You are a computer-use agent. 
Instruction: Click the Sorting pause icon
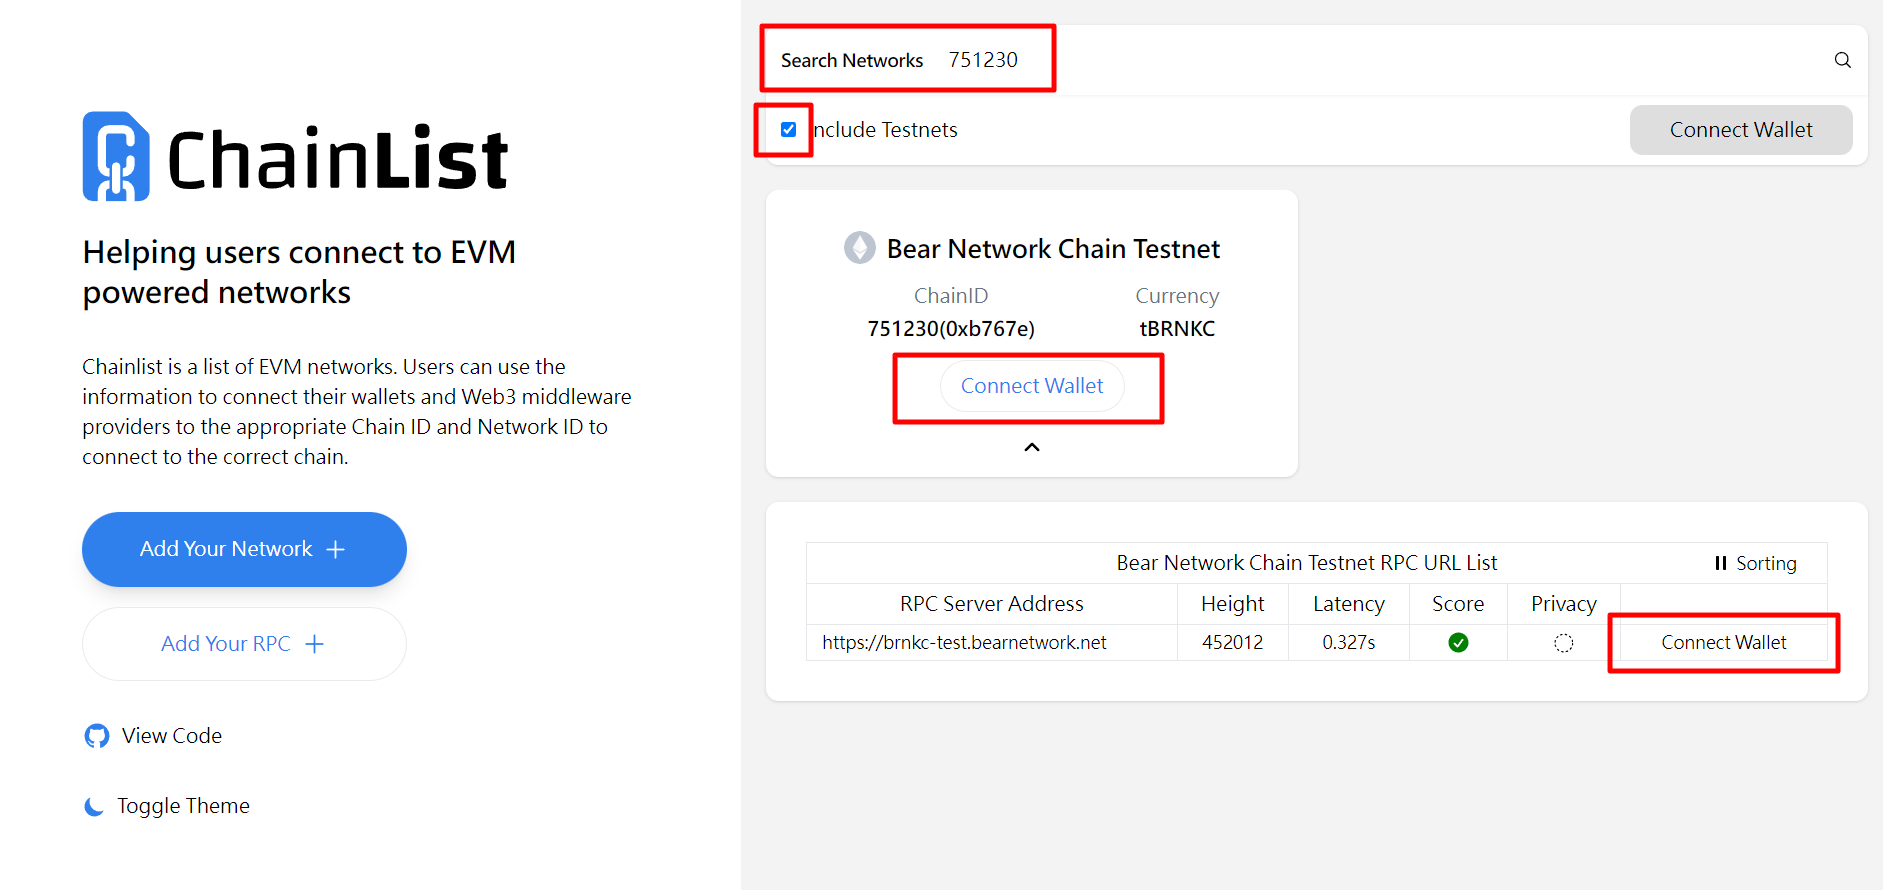(x=1720, y=563)
